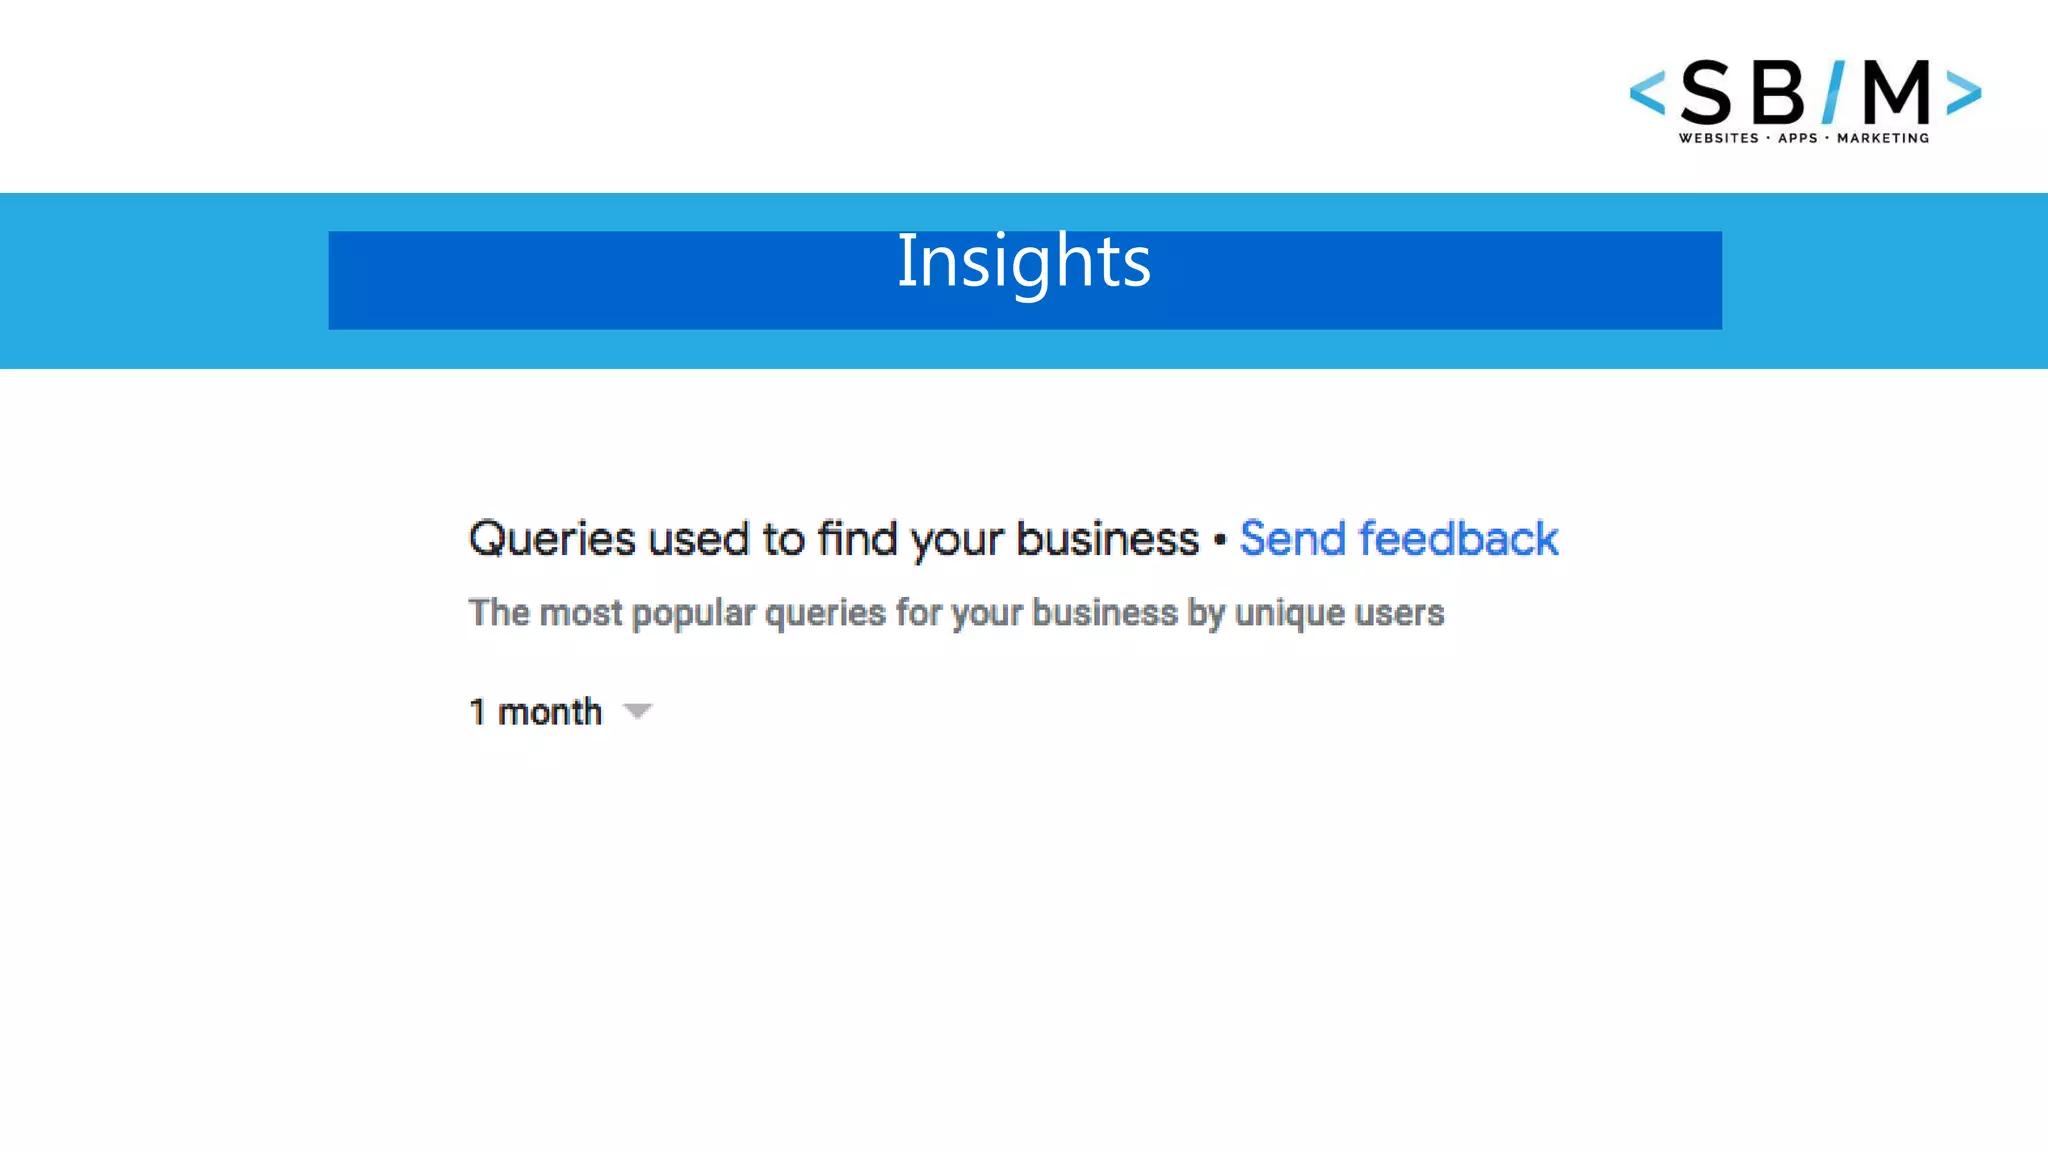This screenshot has width=2048, height=1152.
Task: Click the blue slash in the SBM logo
Action: 1834,91
